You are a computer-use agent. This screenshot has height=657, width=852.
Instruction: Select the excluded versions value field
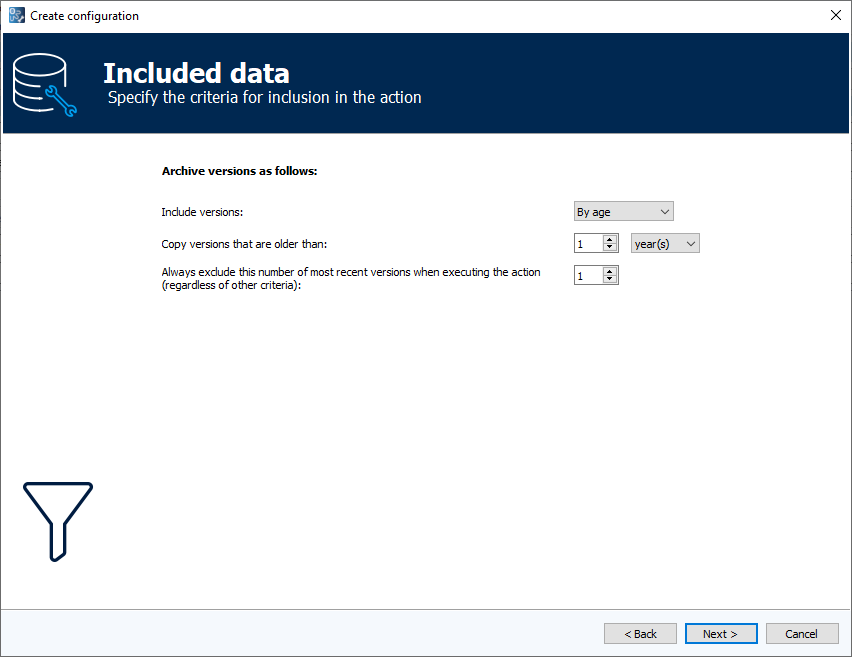(x=590, y=275)
